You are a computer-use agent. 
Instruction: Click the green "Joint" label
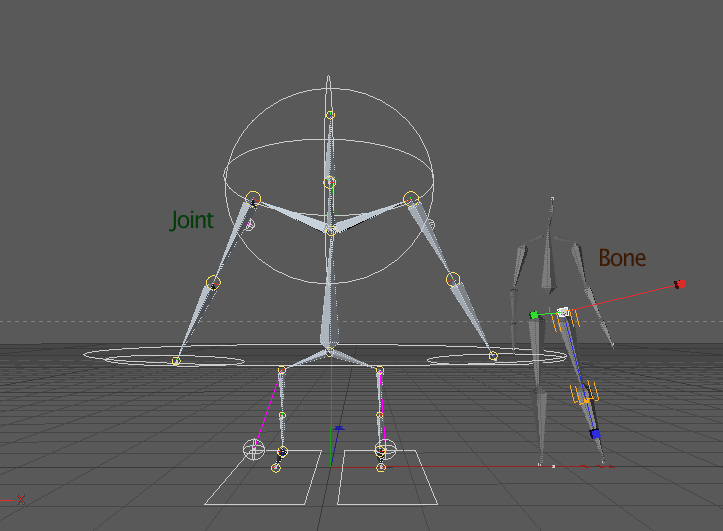pos(192,220)
